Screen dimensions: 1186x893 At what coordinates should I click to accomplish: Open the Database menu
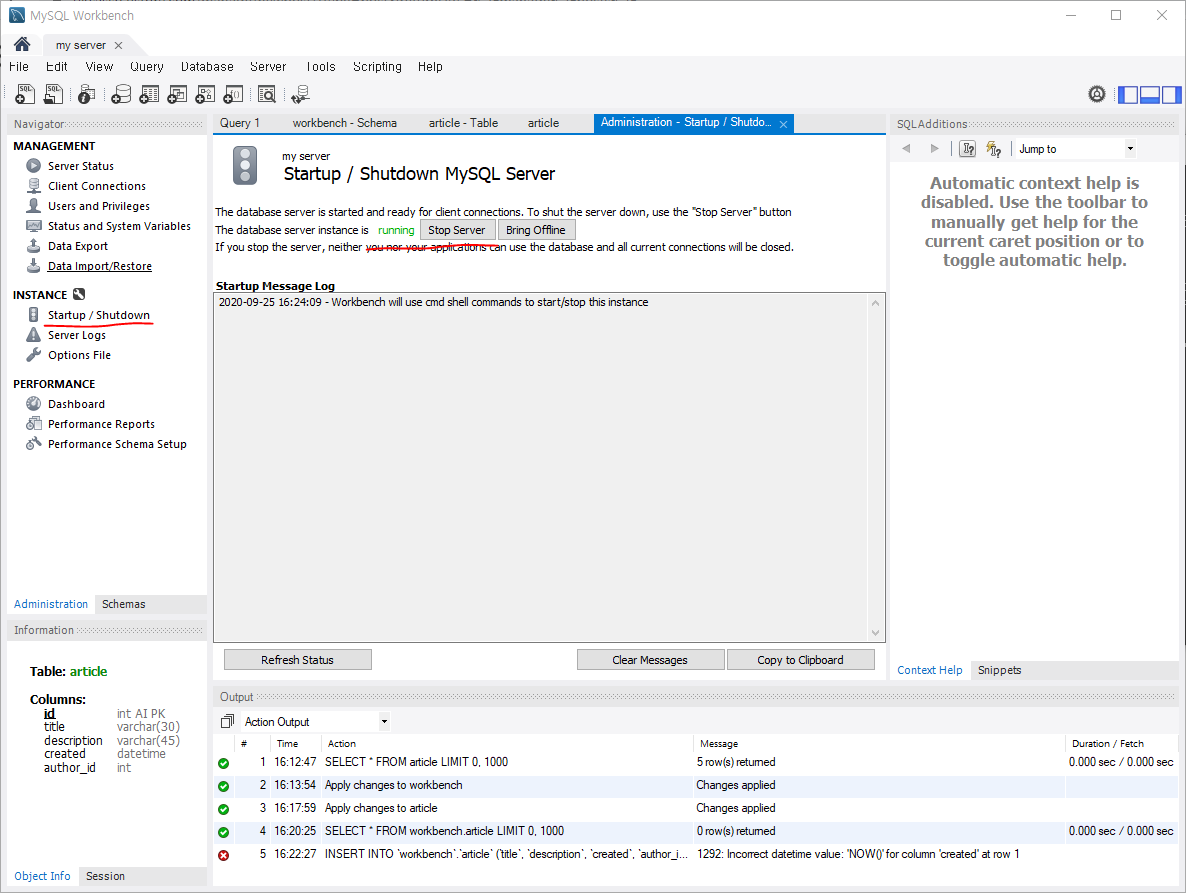(207, 67)
